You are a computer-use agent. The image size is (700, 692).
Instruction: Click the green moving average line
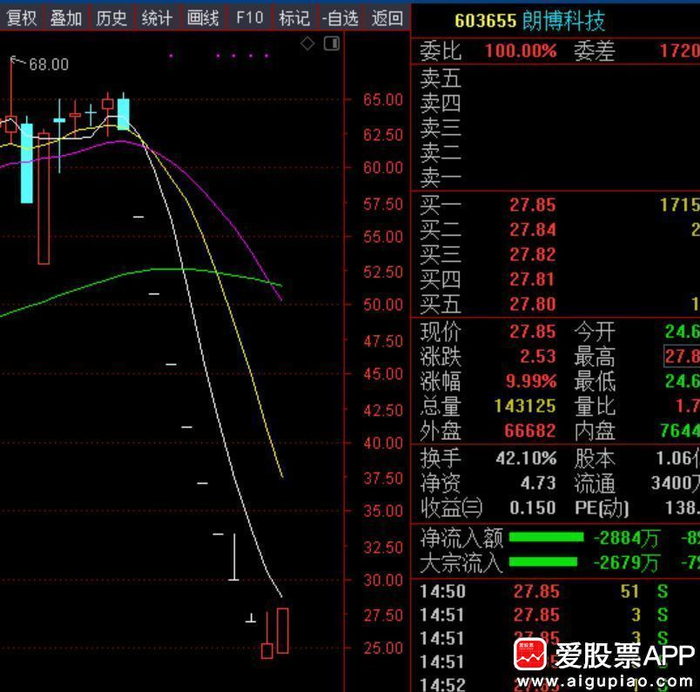[154, 269]
